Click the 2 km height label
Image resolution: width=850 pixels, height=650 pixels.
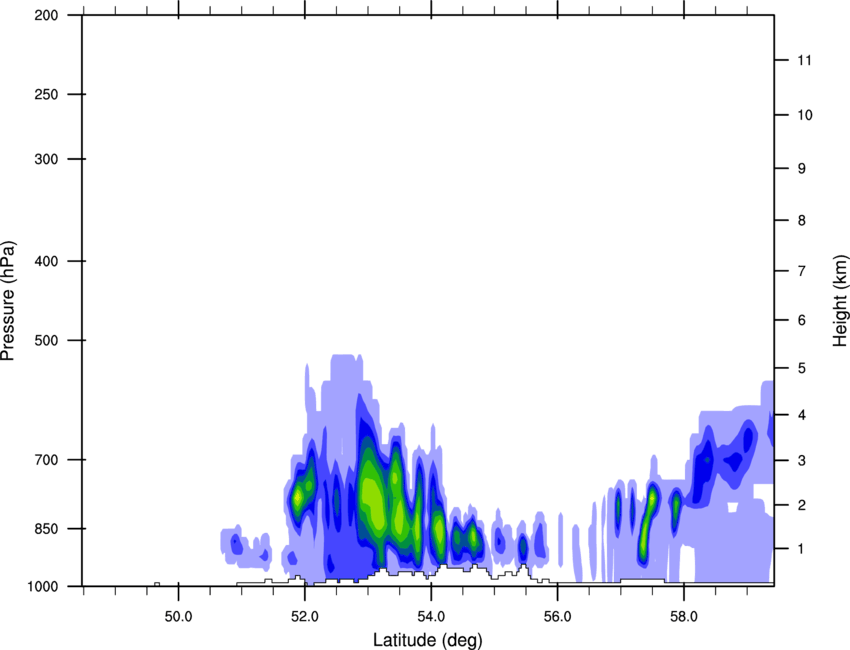click(802, 505)
